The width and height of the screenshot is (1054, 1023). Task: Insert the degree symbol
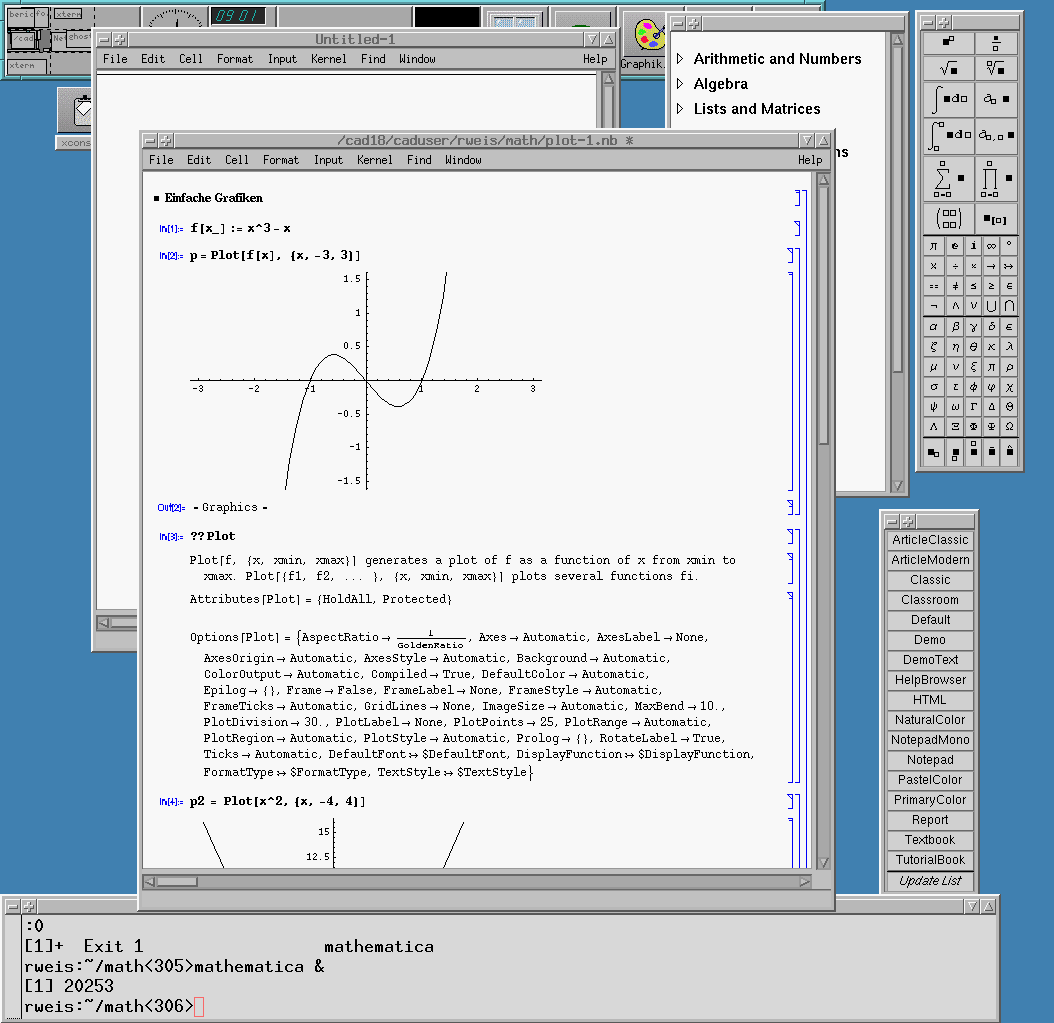[1009, 246]
